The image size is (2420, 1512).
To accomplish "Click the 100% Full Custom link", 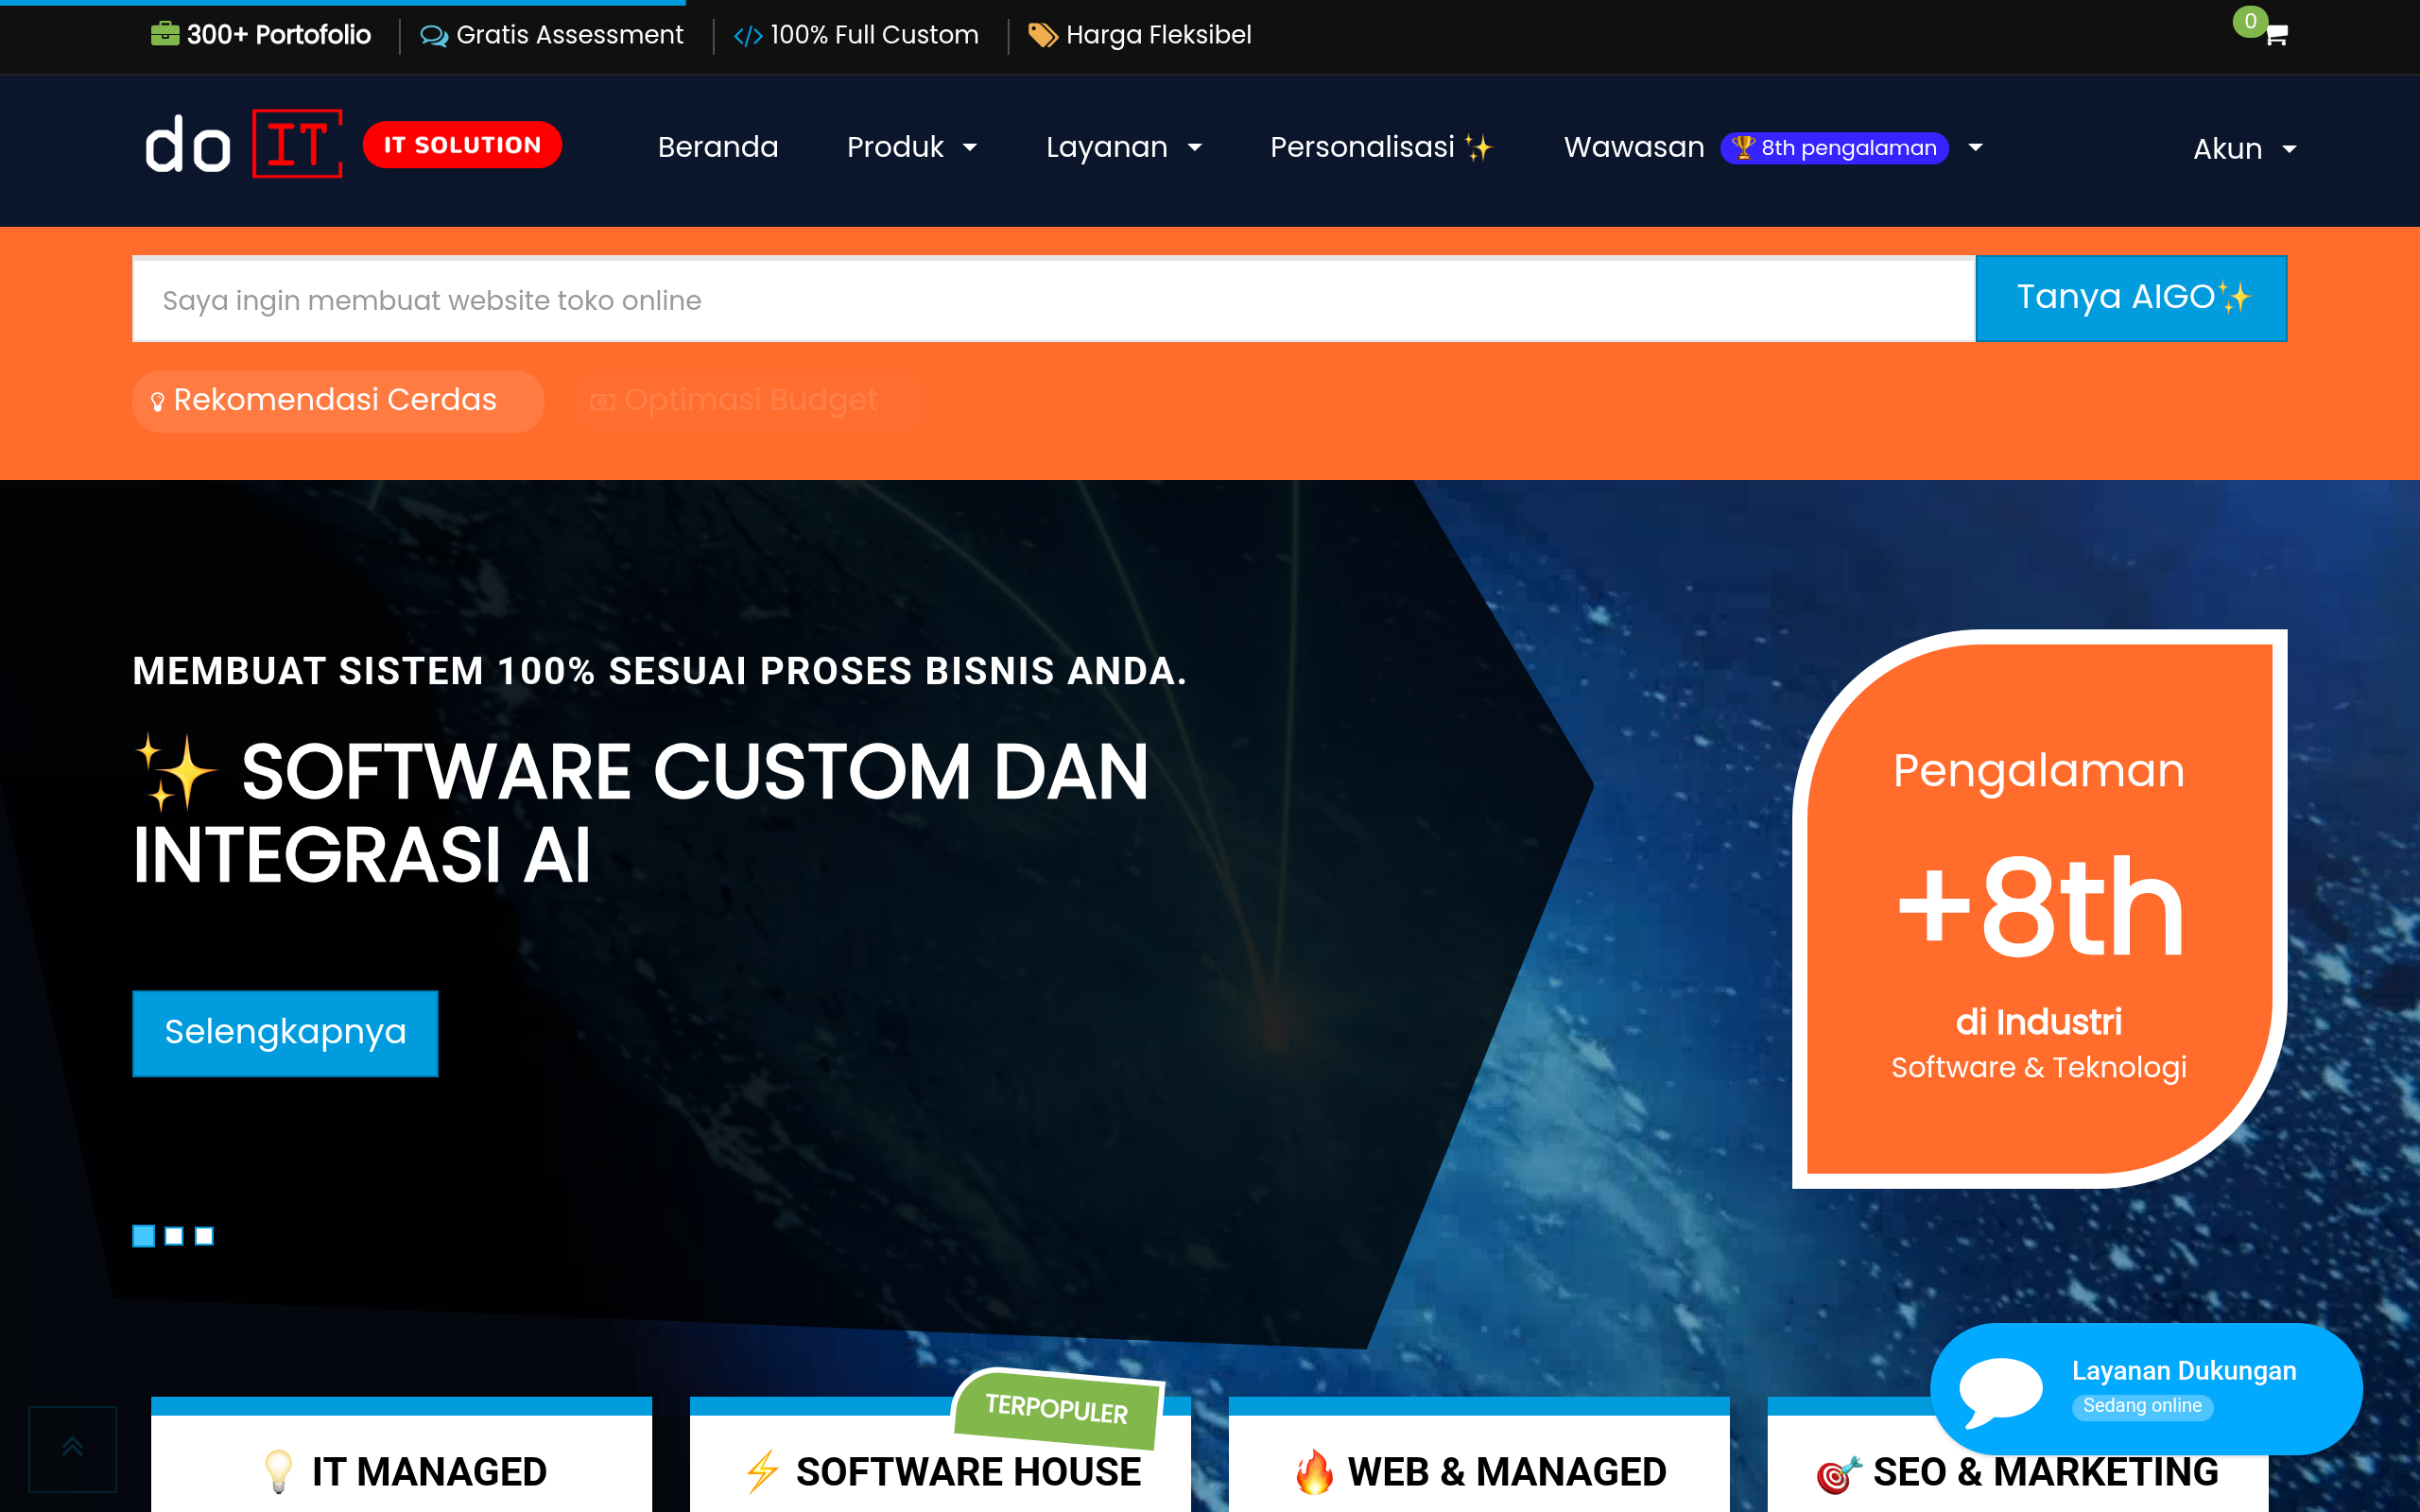I will click(x=856, y=35).
